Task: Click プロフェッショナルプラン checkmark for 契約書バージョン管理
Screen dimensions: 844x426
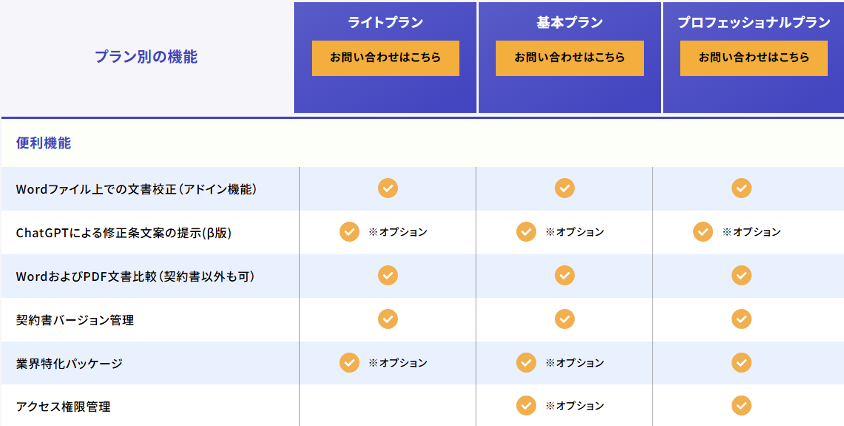Action: coord(741,319)
